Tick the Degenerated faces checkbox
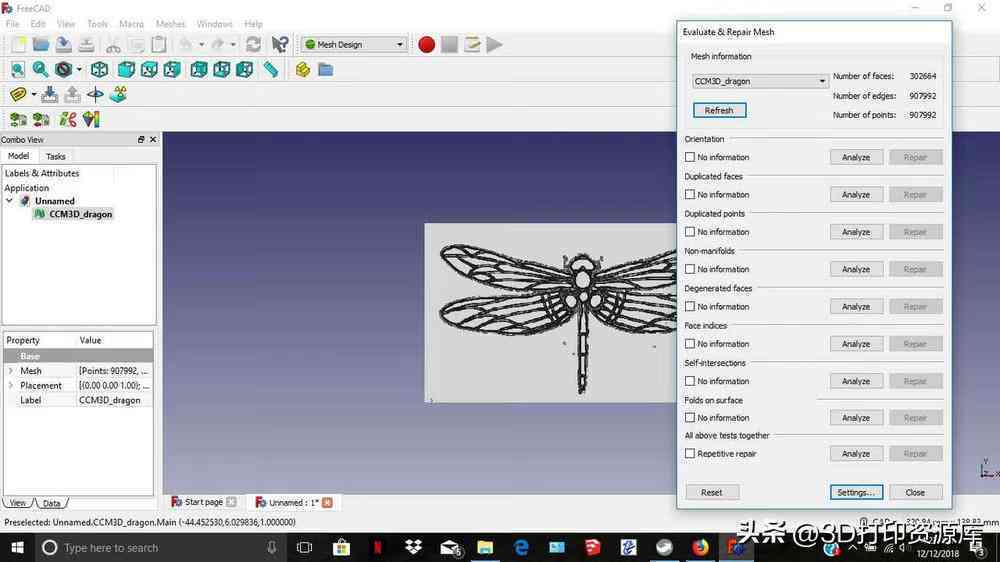1000x562 pixels. [689, 306]
